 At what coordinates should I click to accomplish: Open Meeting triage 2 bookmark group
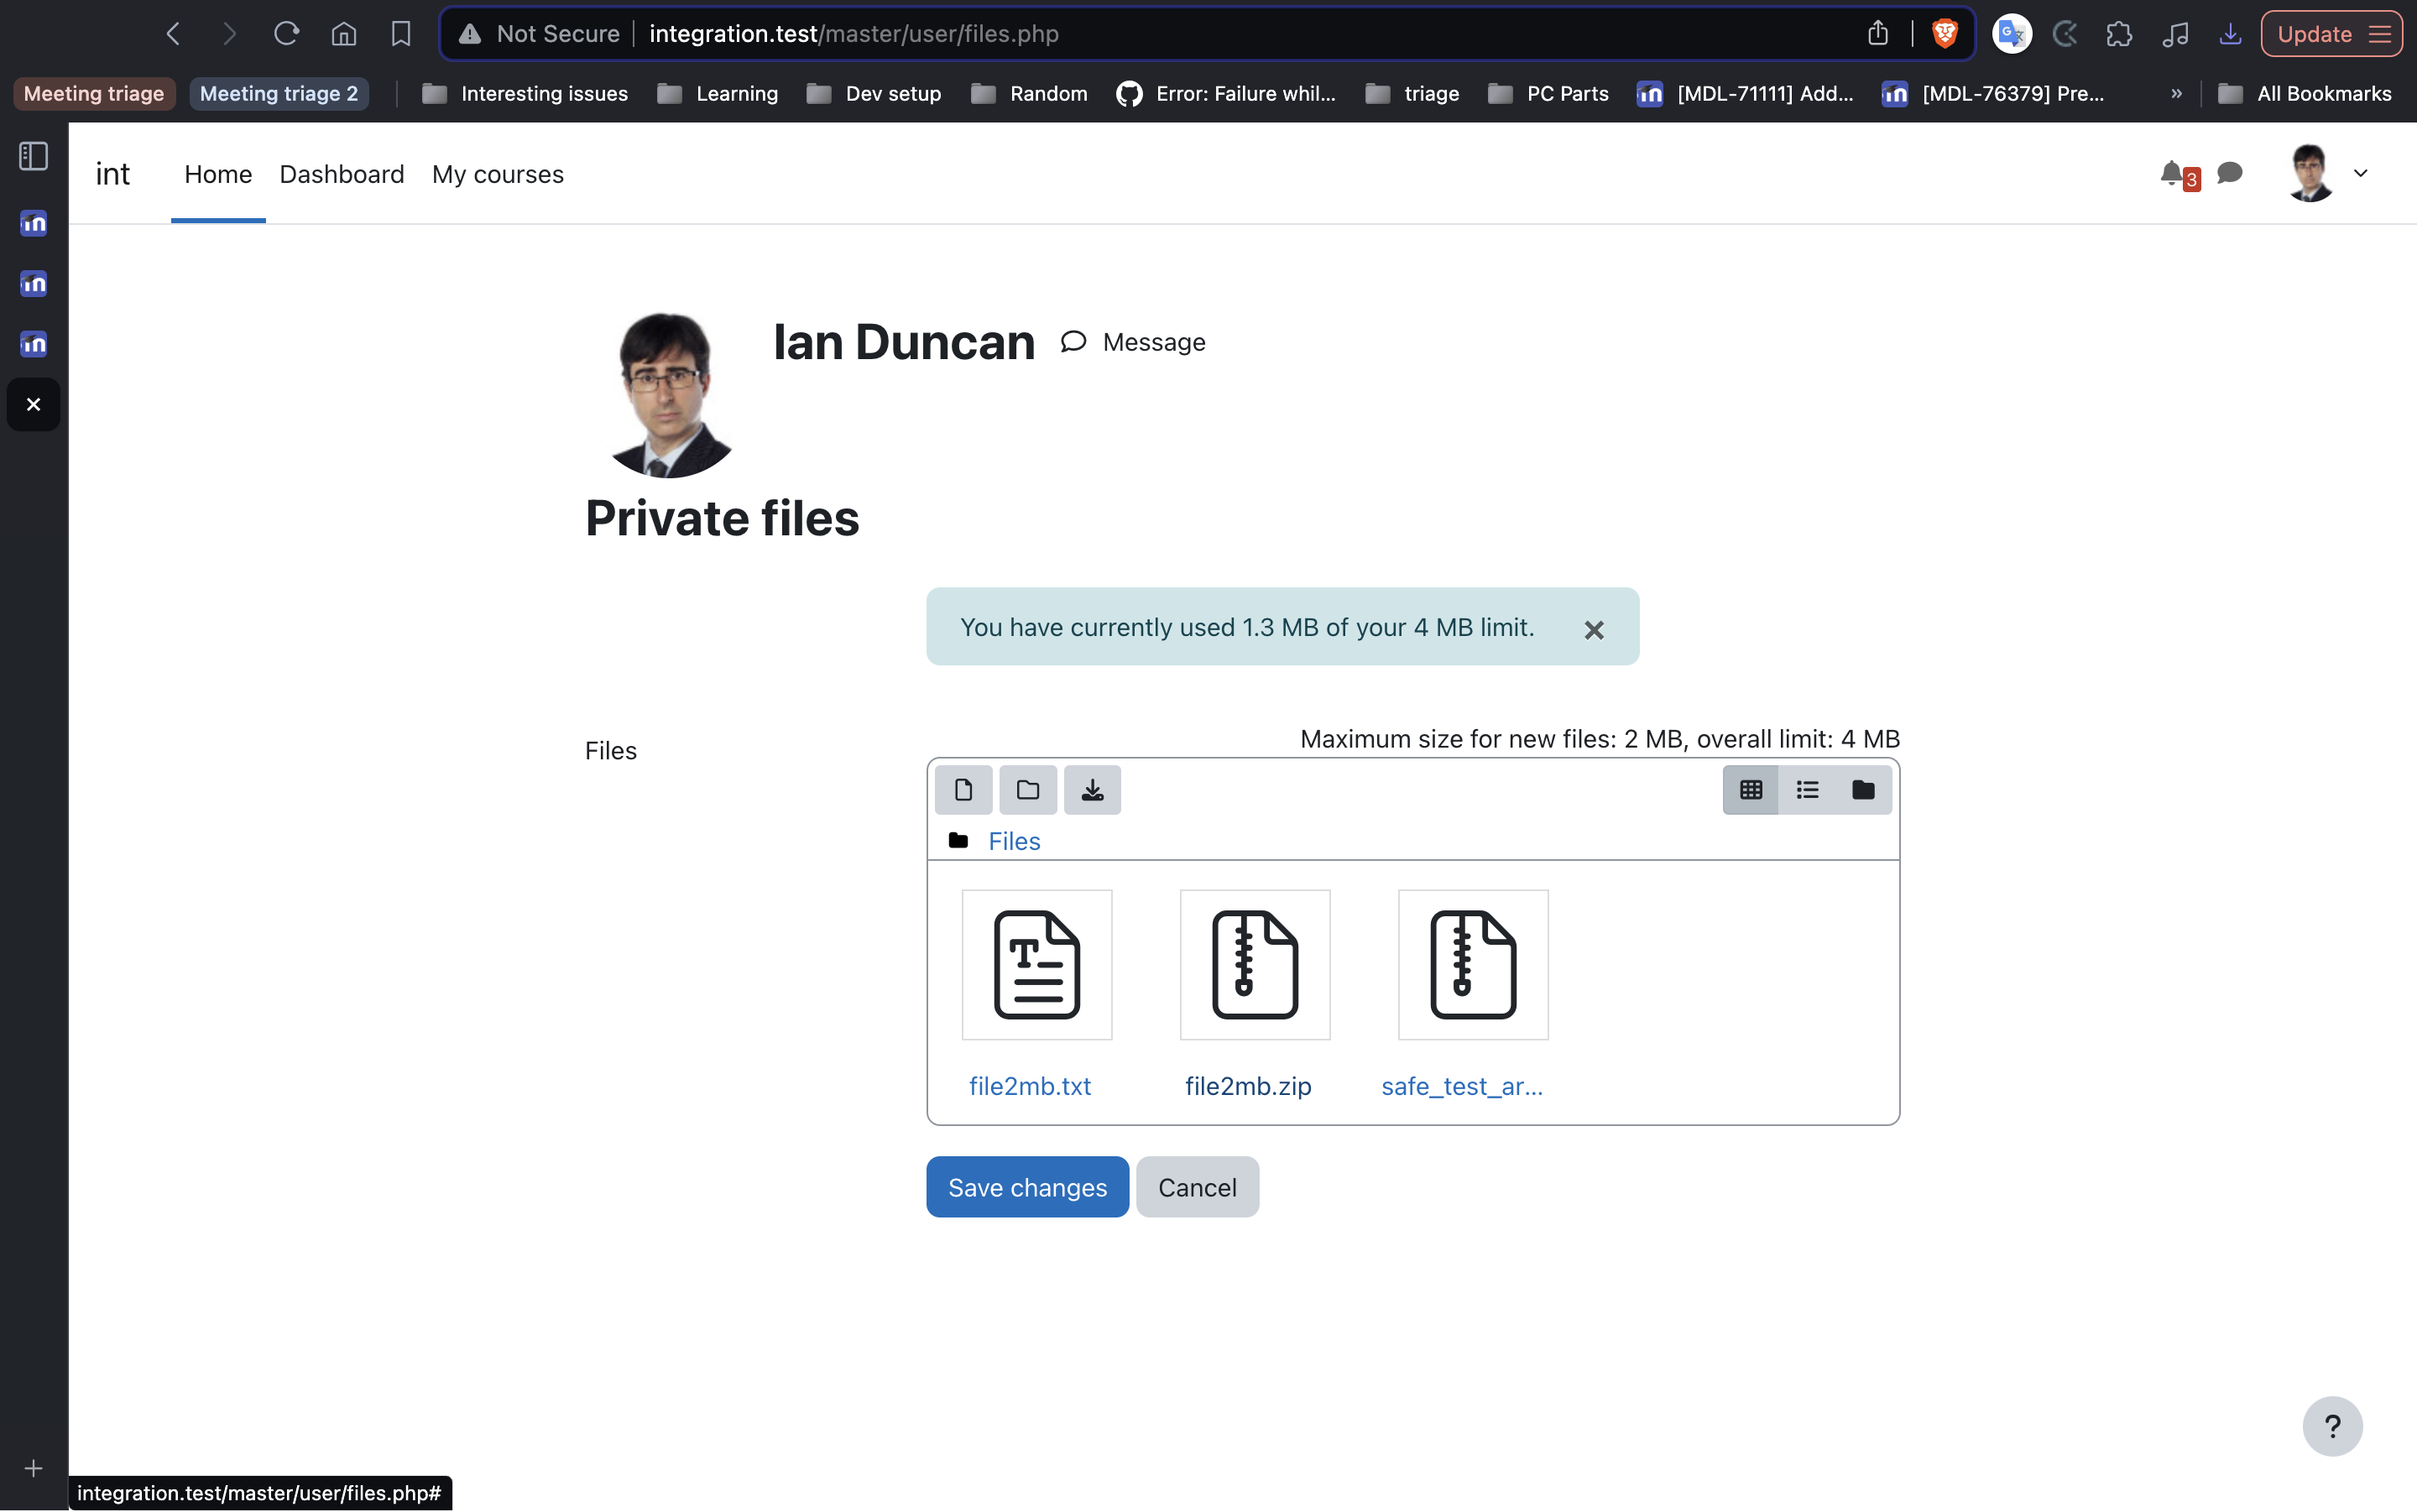pos(279,93)
